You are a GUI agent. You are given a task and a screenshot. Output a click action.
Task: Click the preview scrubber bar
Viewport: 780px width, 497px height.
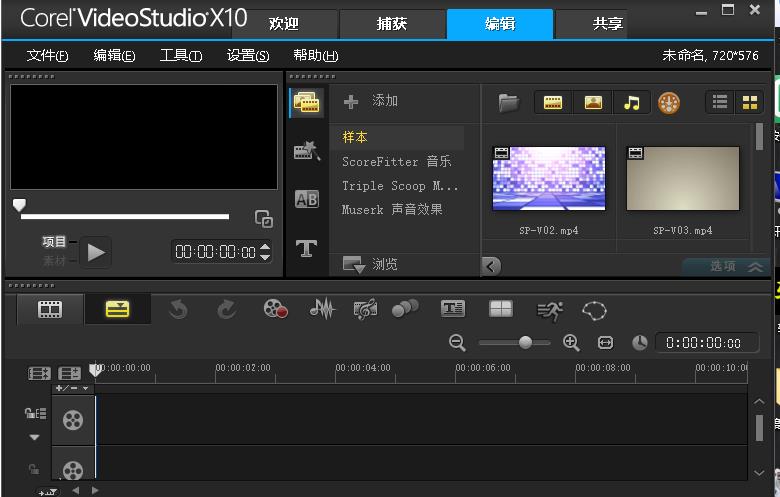click(125, 216)
